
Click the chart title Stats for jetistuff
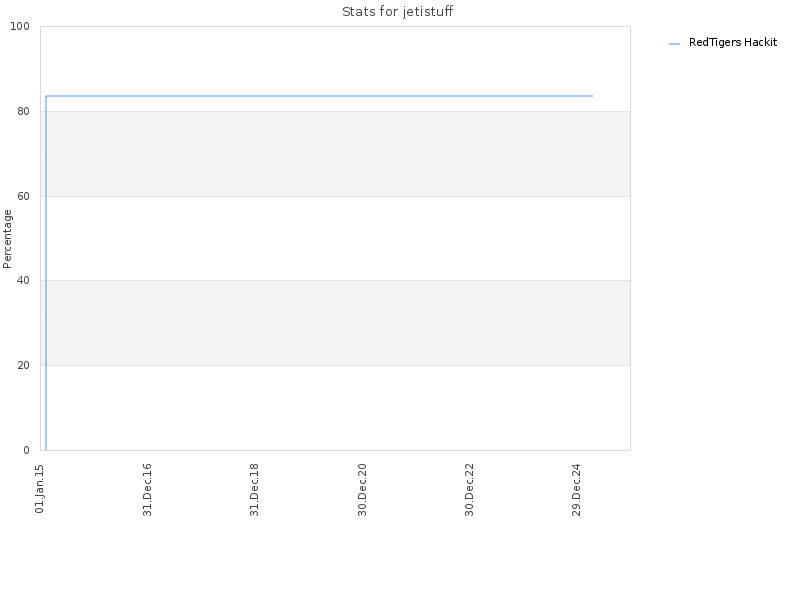click(x=397, y=12)
